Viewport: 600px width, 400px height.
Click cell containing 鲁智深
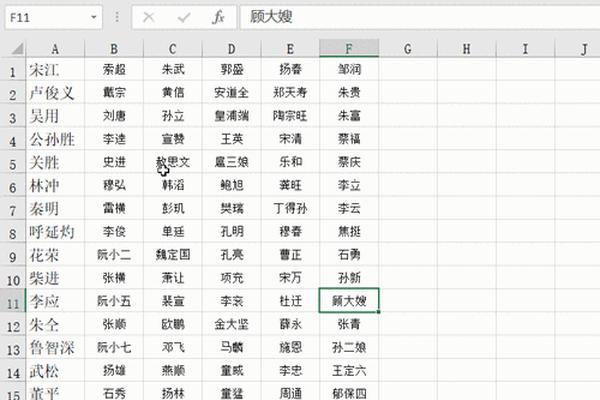[55, 348]
